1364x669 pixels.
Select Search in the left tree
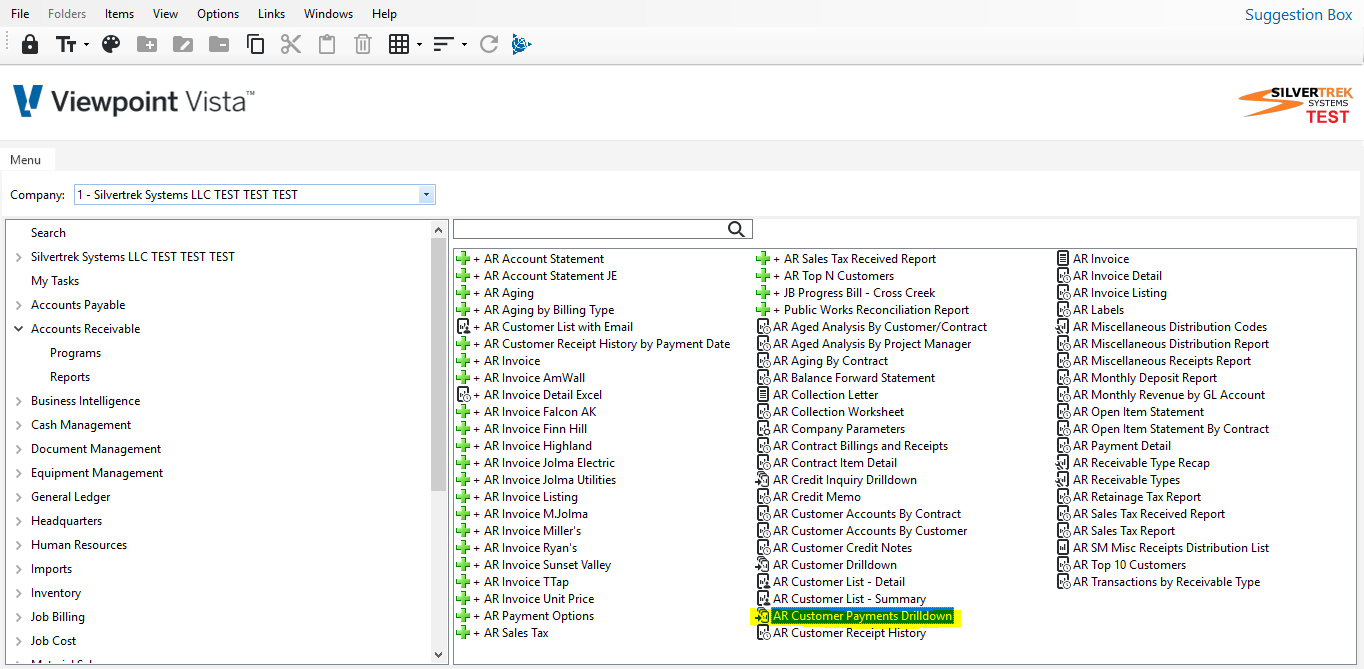(x=48, y=233)
